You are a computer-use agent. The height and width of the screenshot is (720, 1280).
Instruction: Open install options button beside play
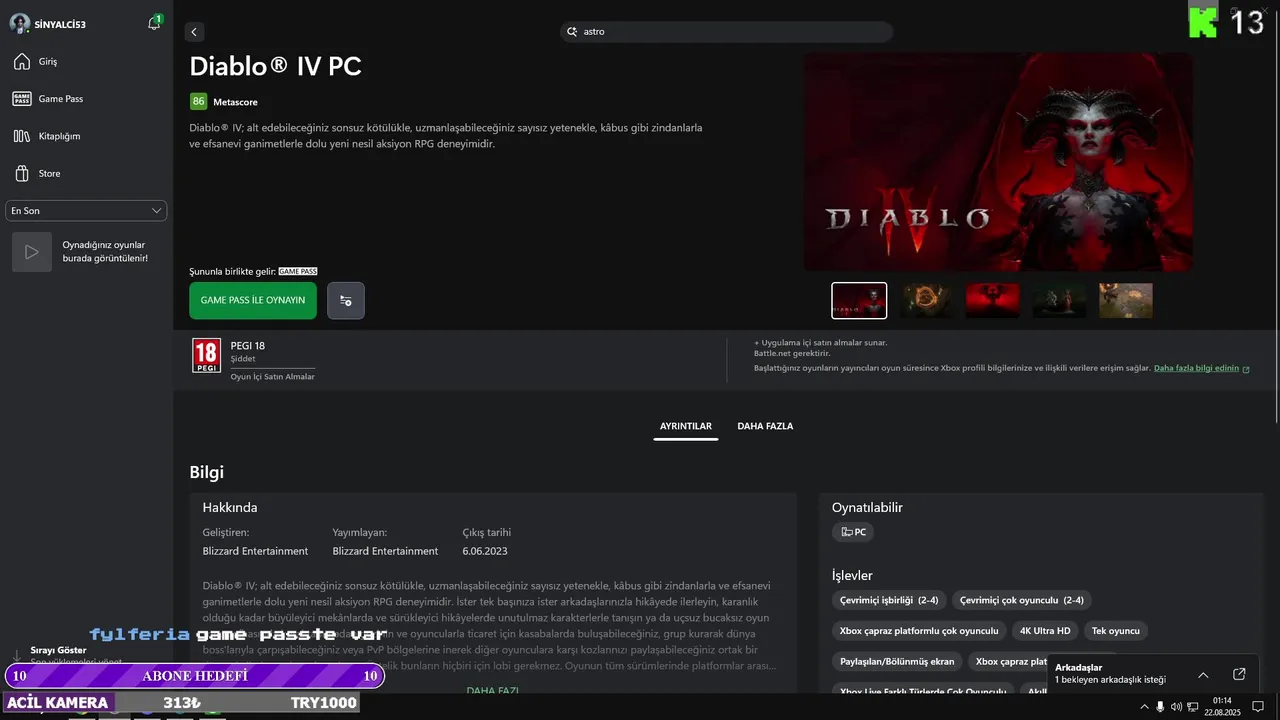tap(346, 300)
